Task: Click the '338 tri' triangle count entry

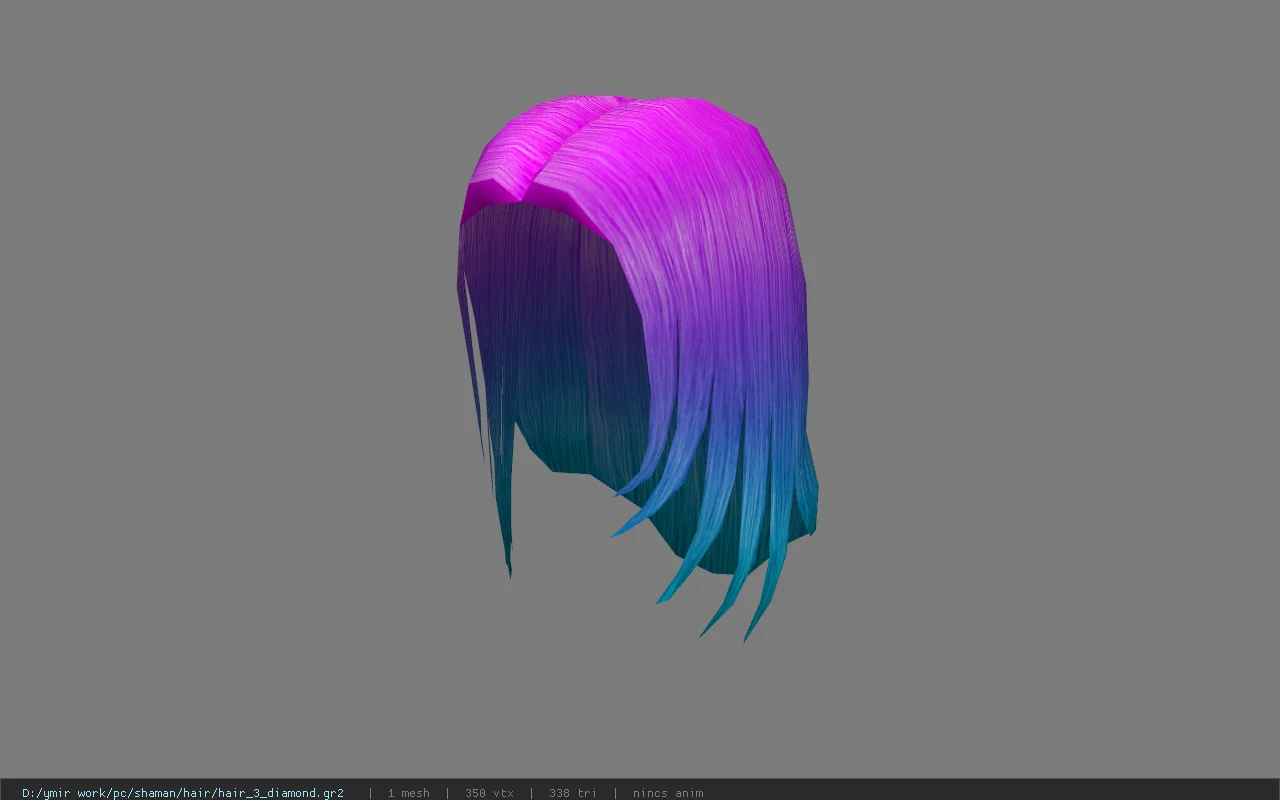Action: coord(573,793)
